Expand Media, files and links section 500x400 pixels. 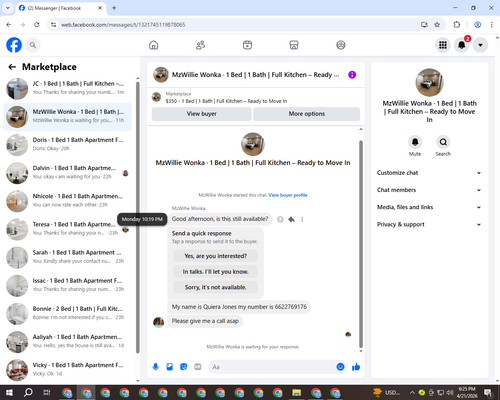429,207
